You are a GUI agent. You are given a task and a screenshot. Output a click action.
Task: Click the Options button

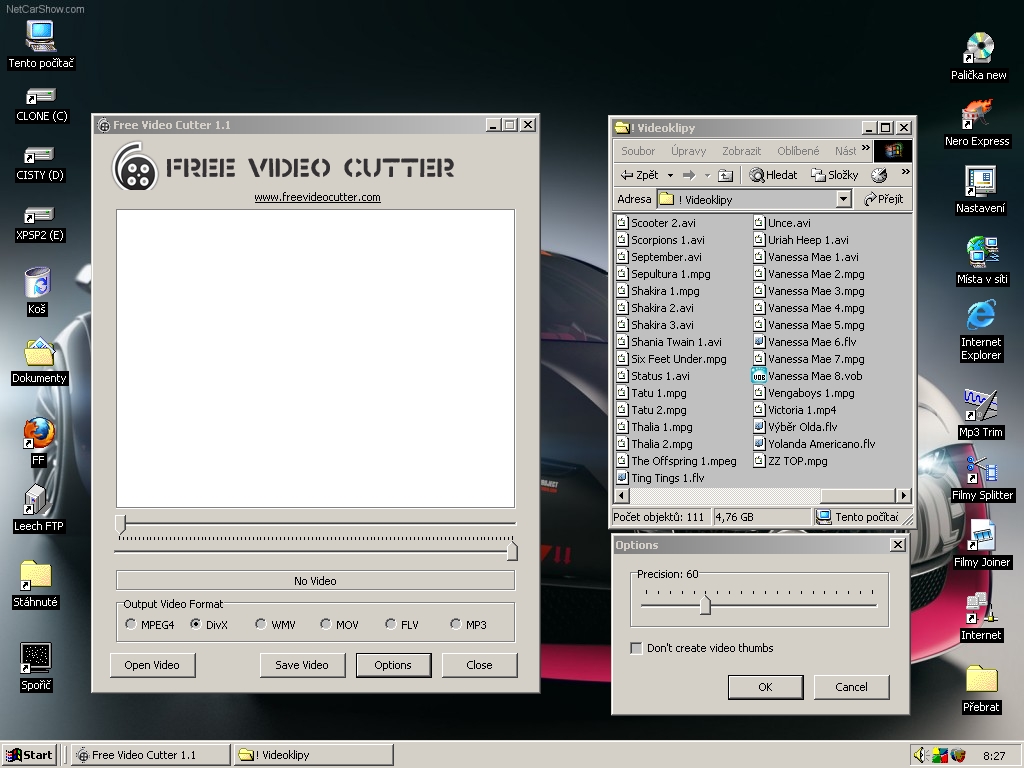tap(393, 665)
